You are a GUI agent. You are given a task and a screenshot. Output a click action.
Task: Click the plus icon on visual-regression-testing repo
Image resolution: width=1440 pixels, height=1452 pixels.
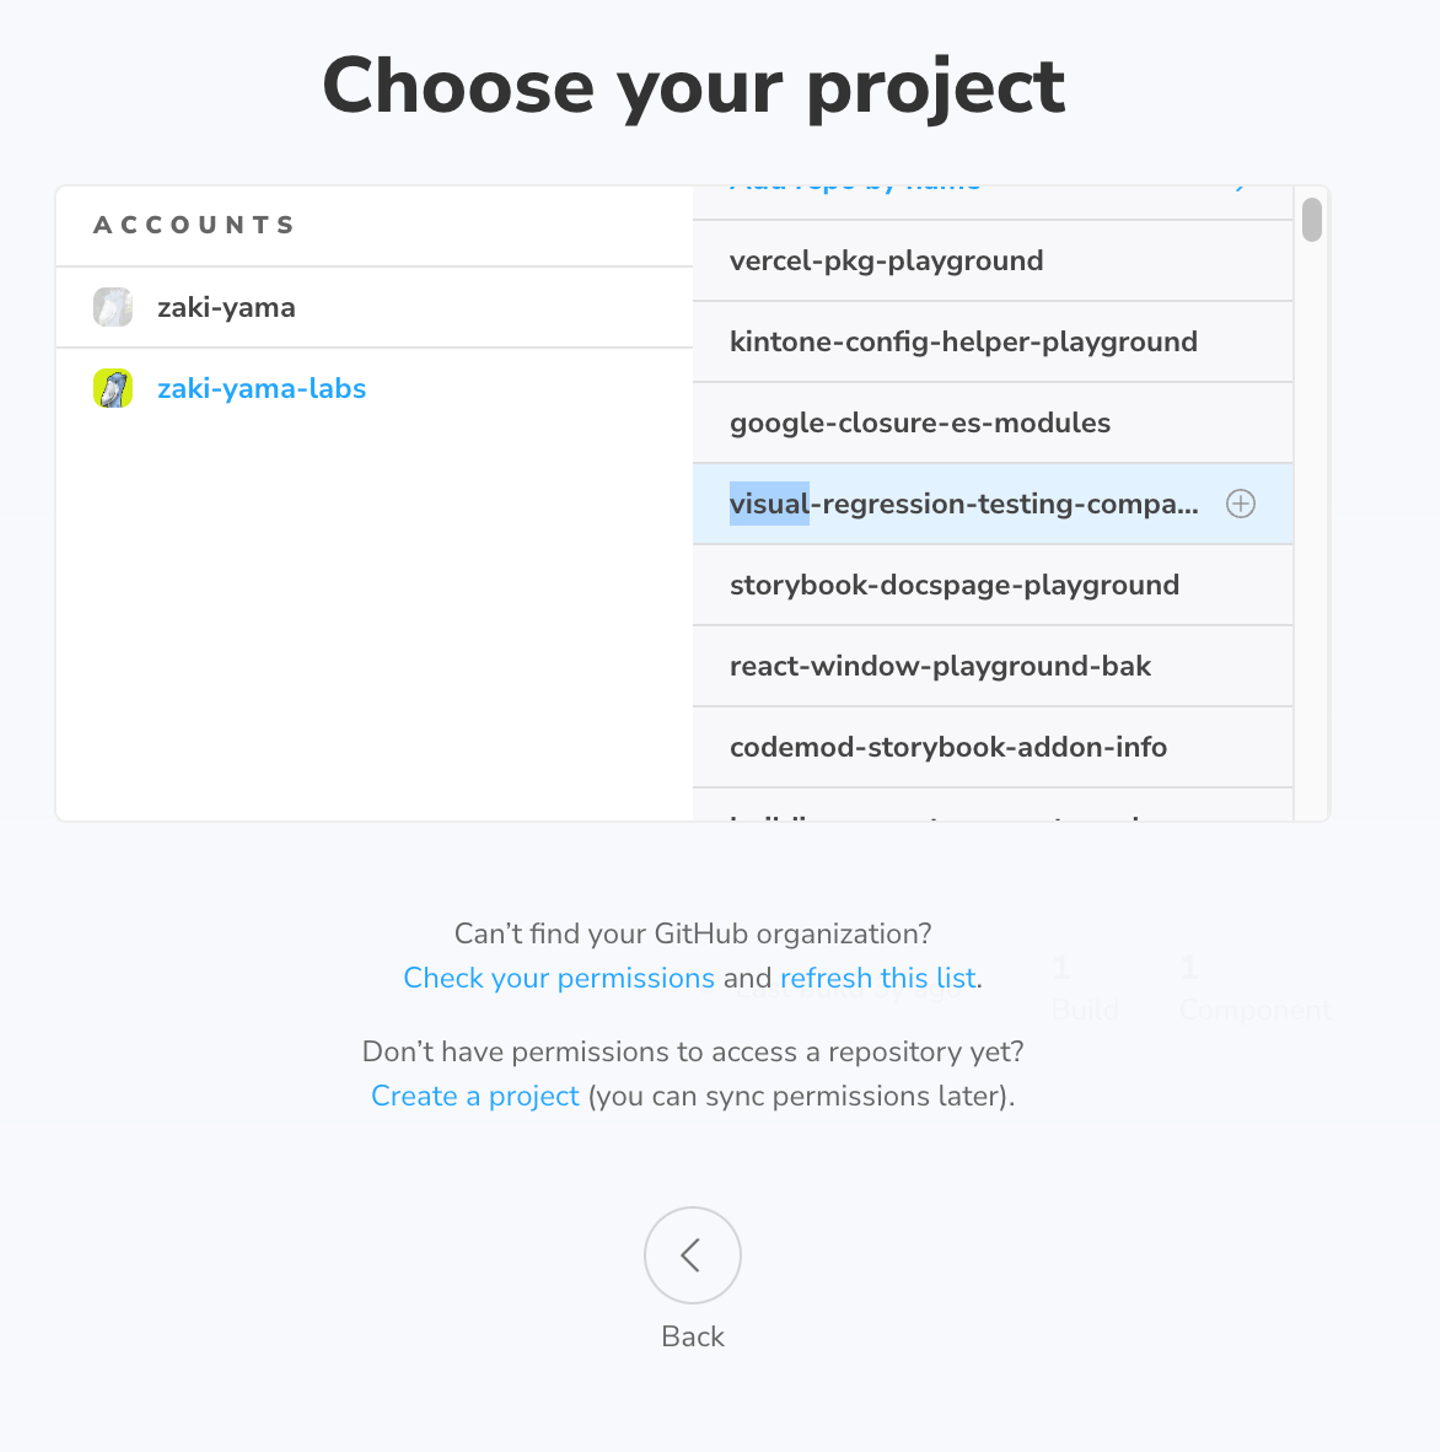(x=1240, y=504)
